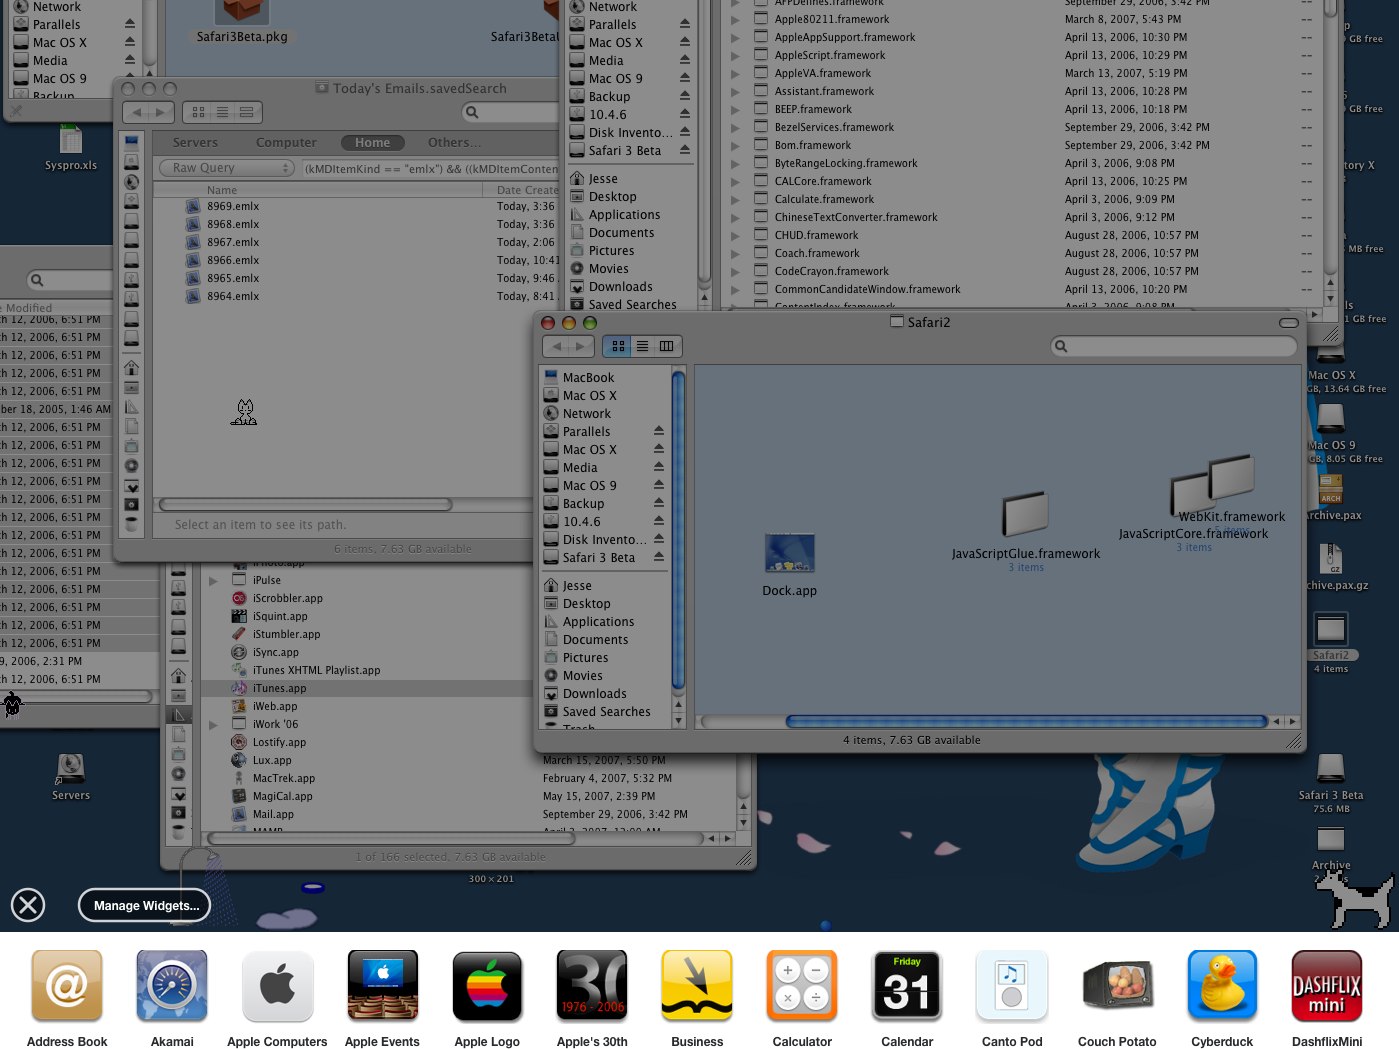Open the Raw Query dropdown
1399x1049 pixels.
click(x=226, y=168)
